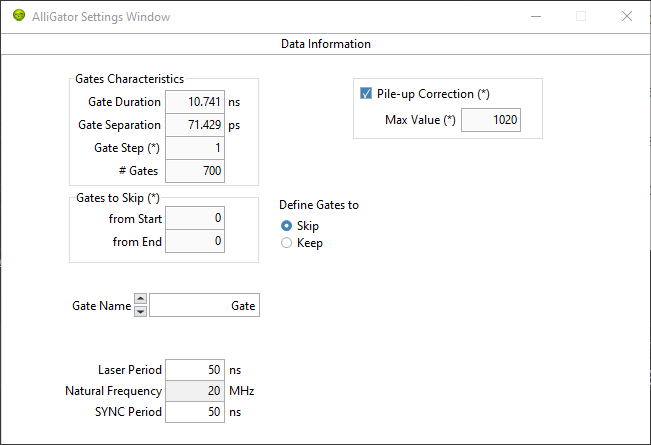
Task: Click the MHz unit label
Action: (242, 391)
